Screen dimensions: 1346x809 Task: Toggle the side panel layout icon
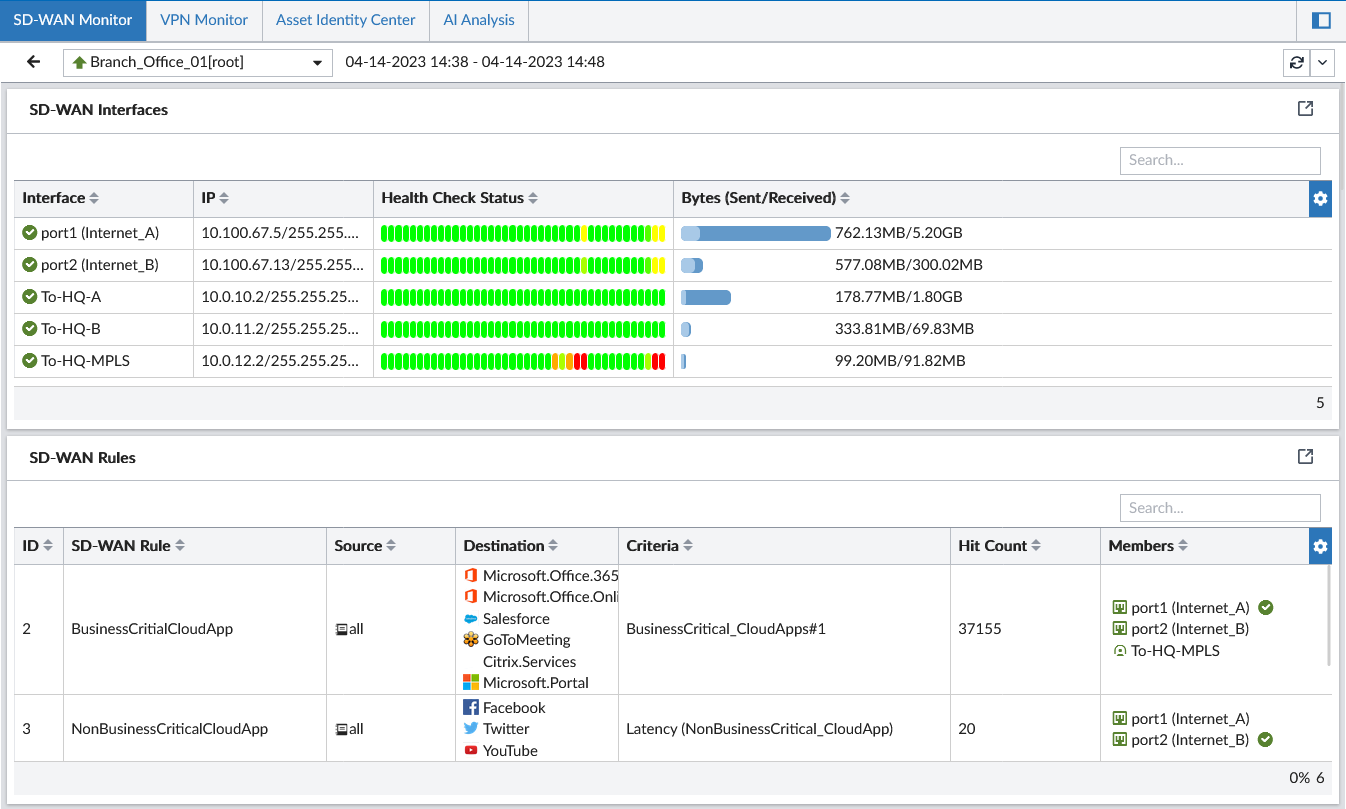click(x=1321, y=20)
